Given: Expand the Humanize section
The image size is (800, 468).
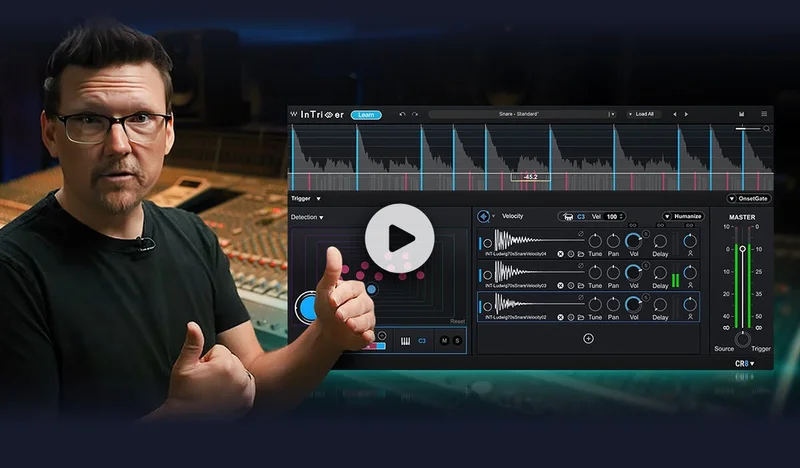Looking at the screenshot, I should [x=684, y=216].
